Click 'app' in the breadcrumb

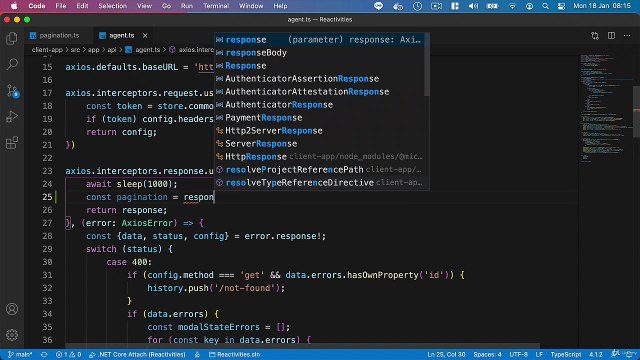tap(93, 50)
